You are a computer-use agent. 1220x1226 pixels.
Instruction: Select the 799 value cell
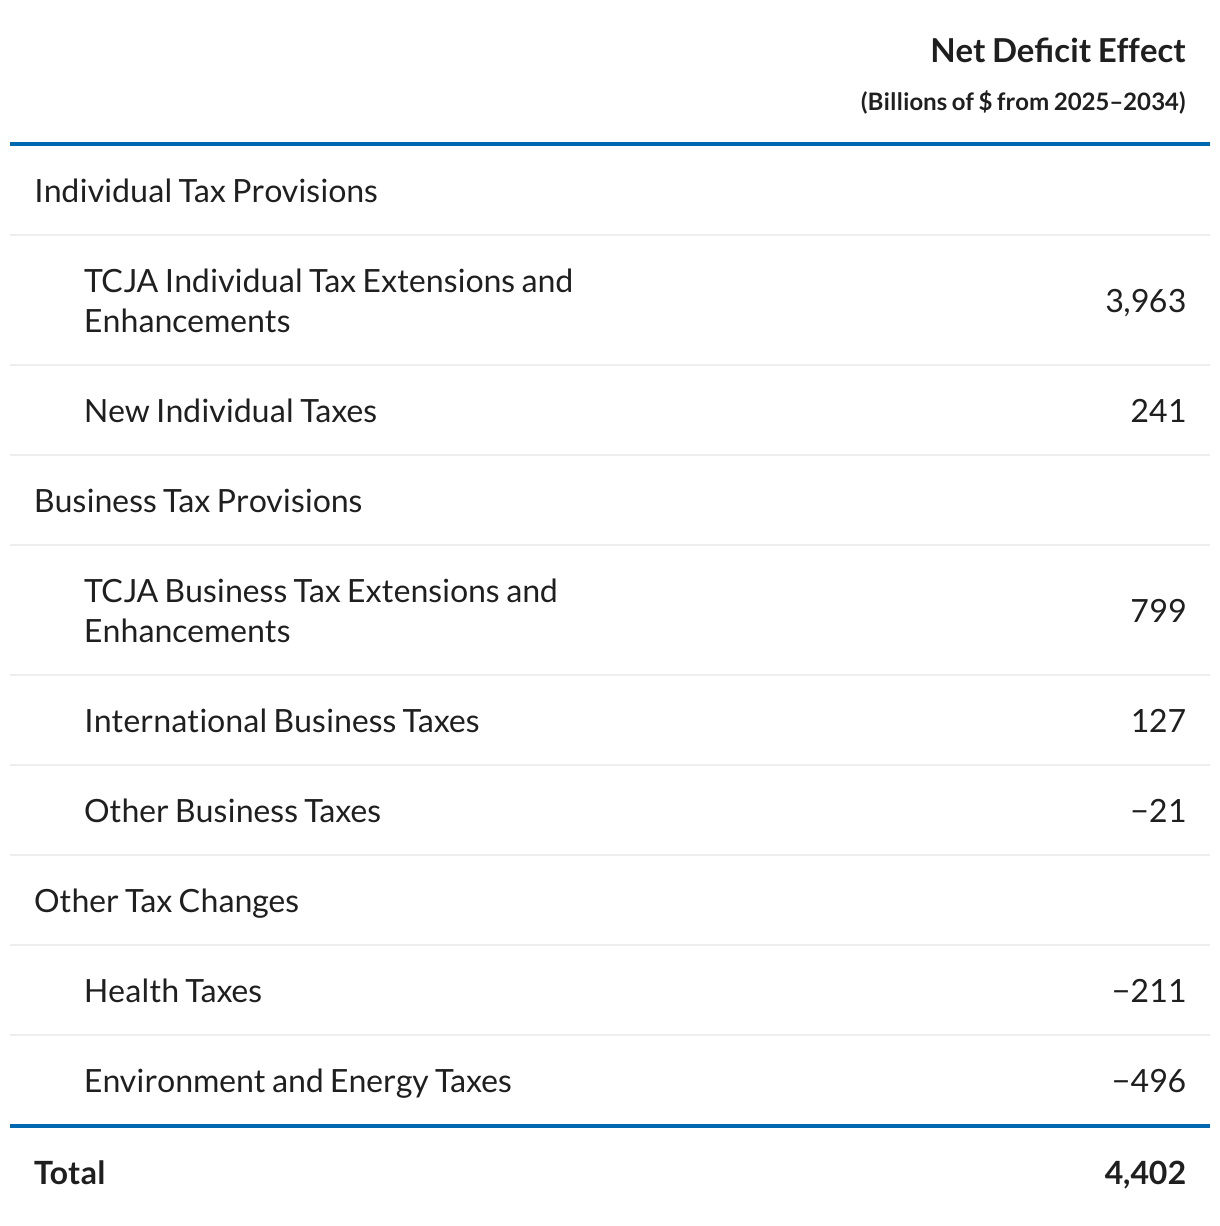[1157, 611]
